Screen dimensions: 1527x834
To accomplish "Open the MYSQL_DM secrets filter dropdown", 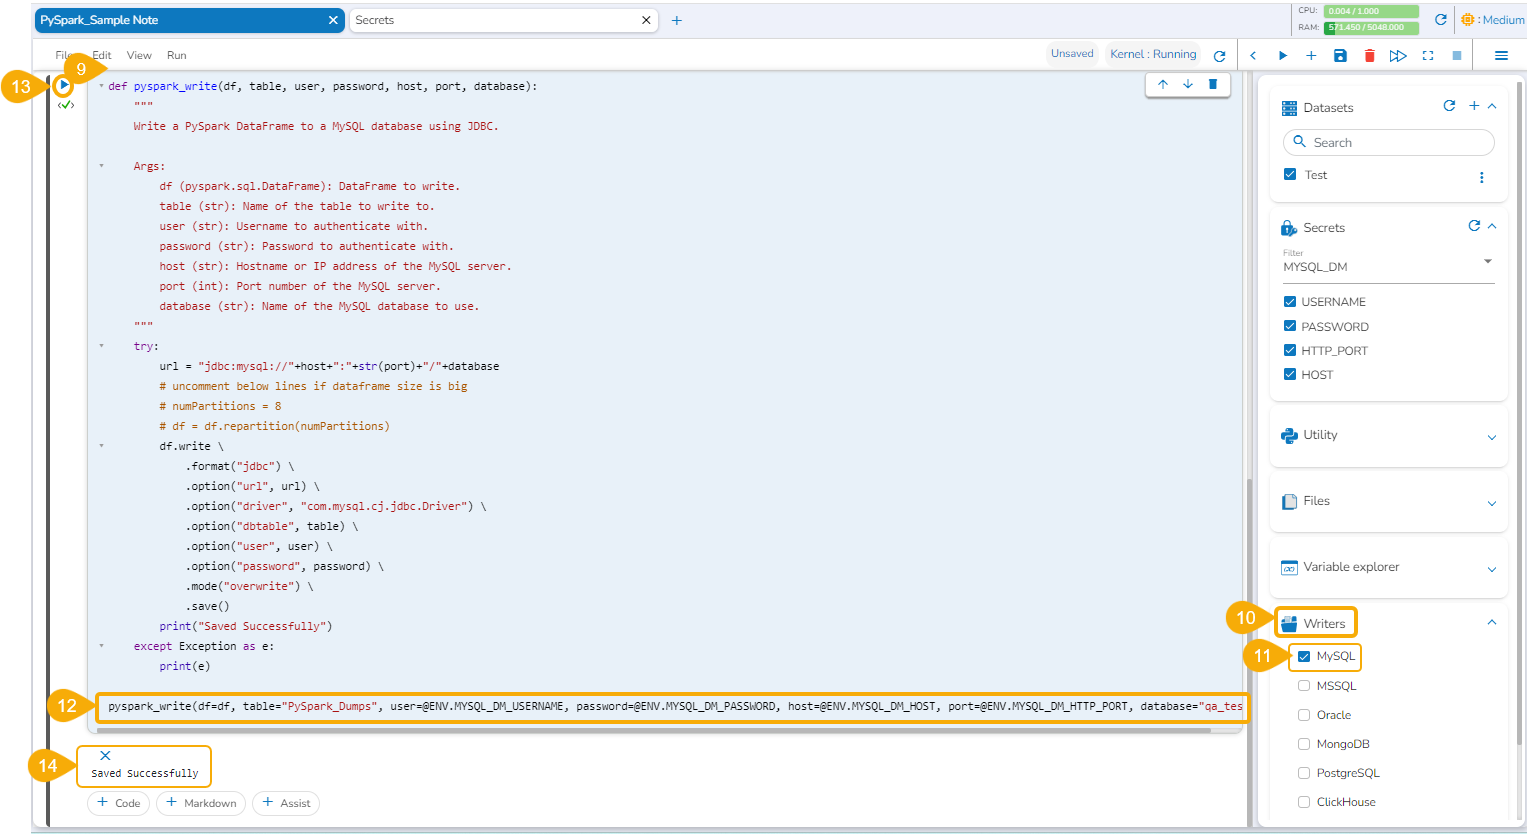I will (1487, 262).
